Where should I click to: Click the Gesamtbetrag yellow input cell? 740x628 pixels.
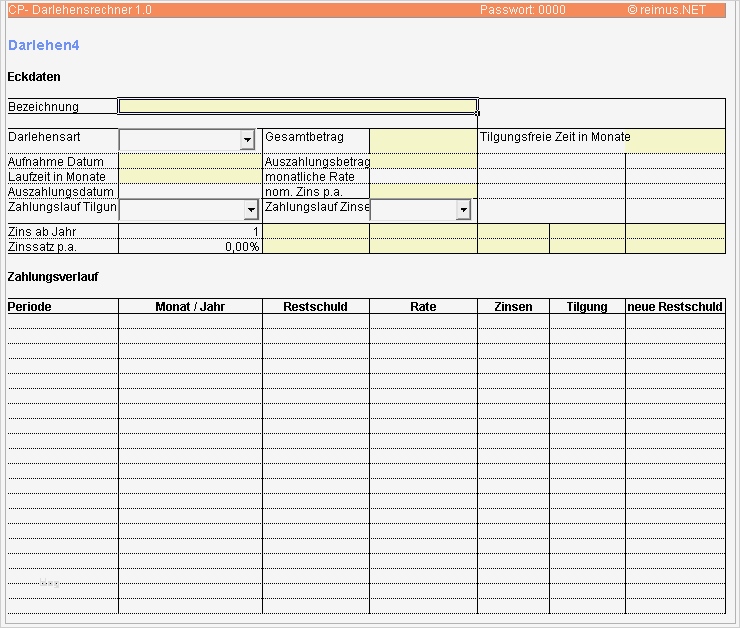tap(423, 141)
